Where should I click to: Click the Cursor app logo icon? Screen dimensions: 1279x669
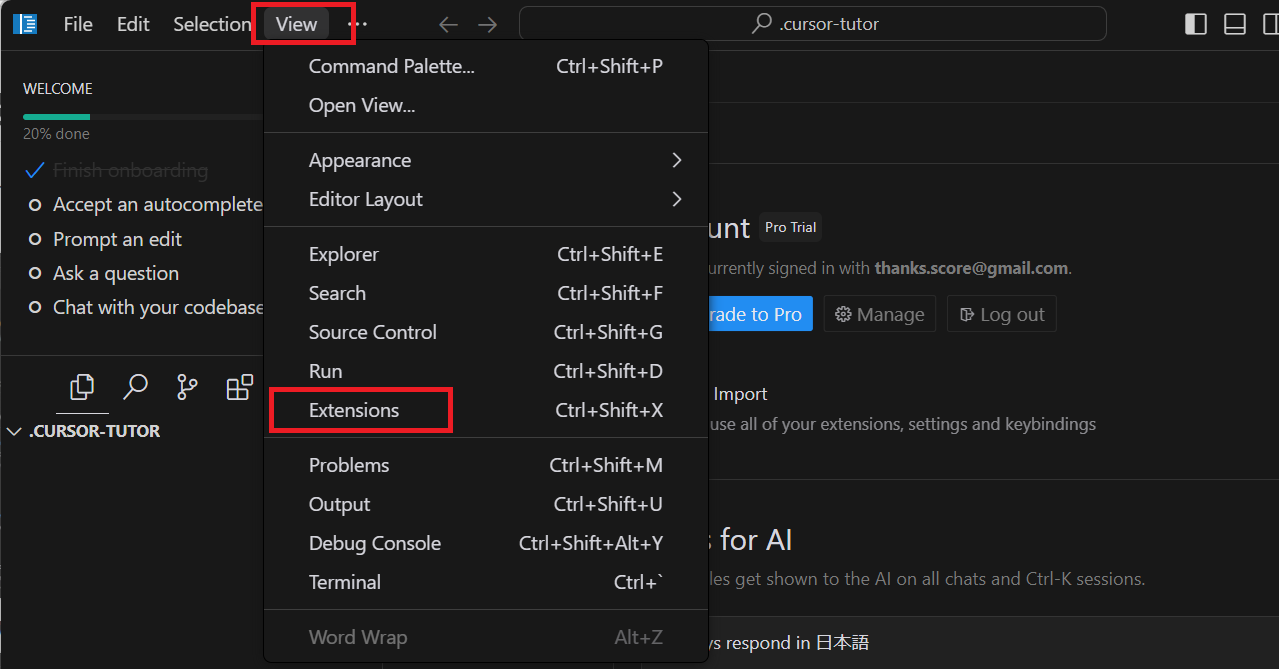pos(25,24)
